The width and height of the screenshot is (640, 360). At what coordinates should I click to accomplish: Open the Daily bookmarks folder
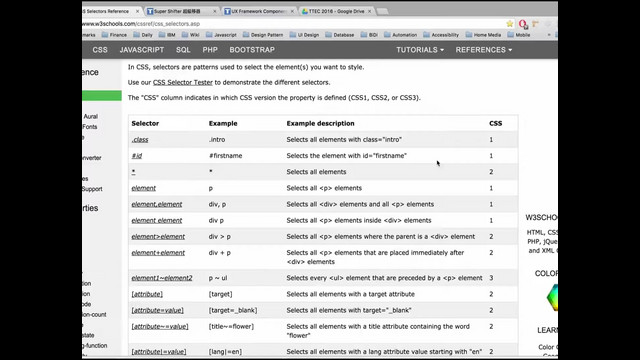[143, 35]
